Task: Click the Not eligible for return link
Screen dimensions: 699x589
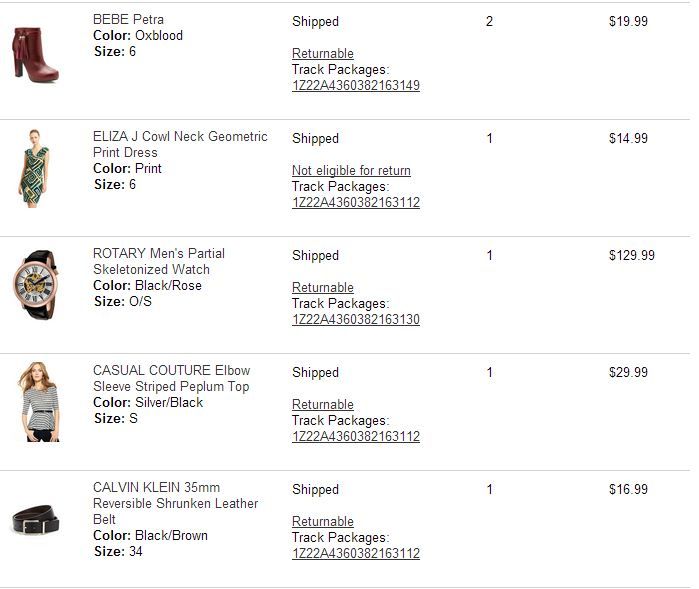Action: (x=351, y=171)
